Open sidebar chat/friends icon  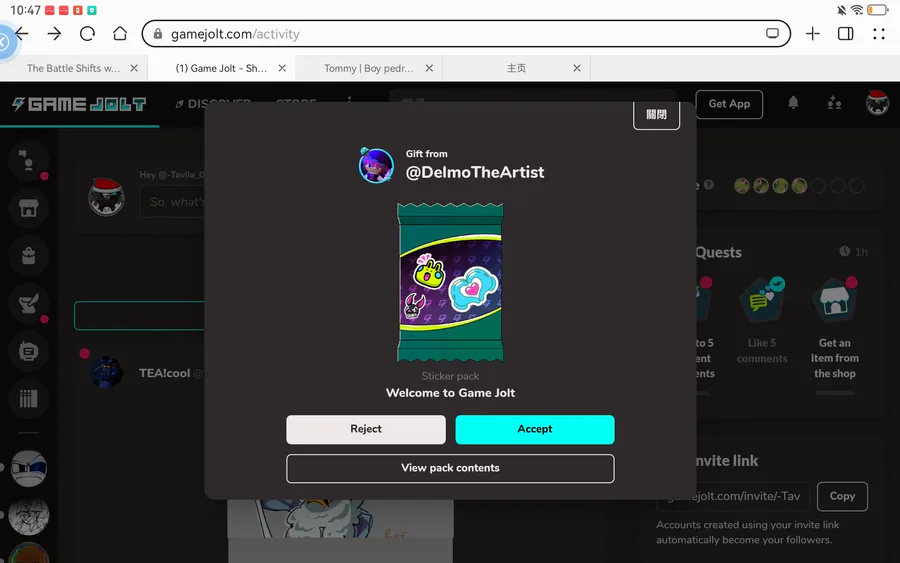(x=28, y=161)
